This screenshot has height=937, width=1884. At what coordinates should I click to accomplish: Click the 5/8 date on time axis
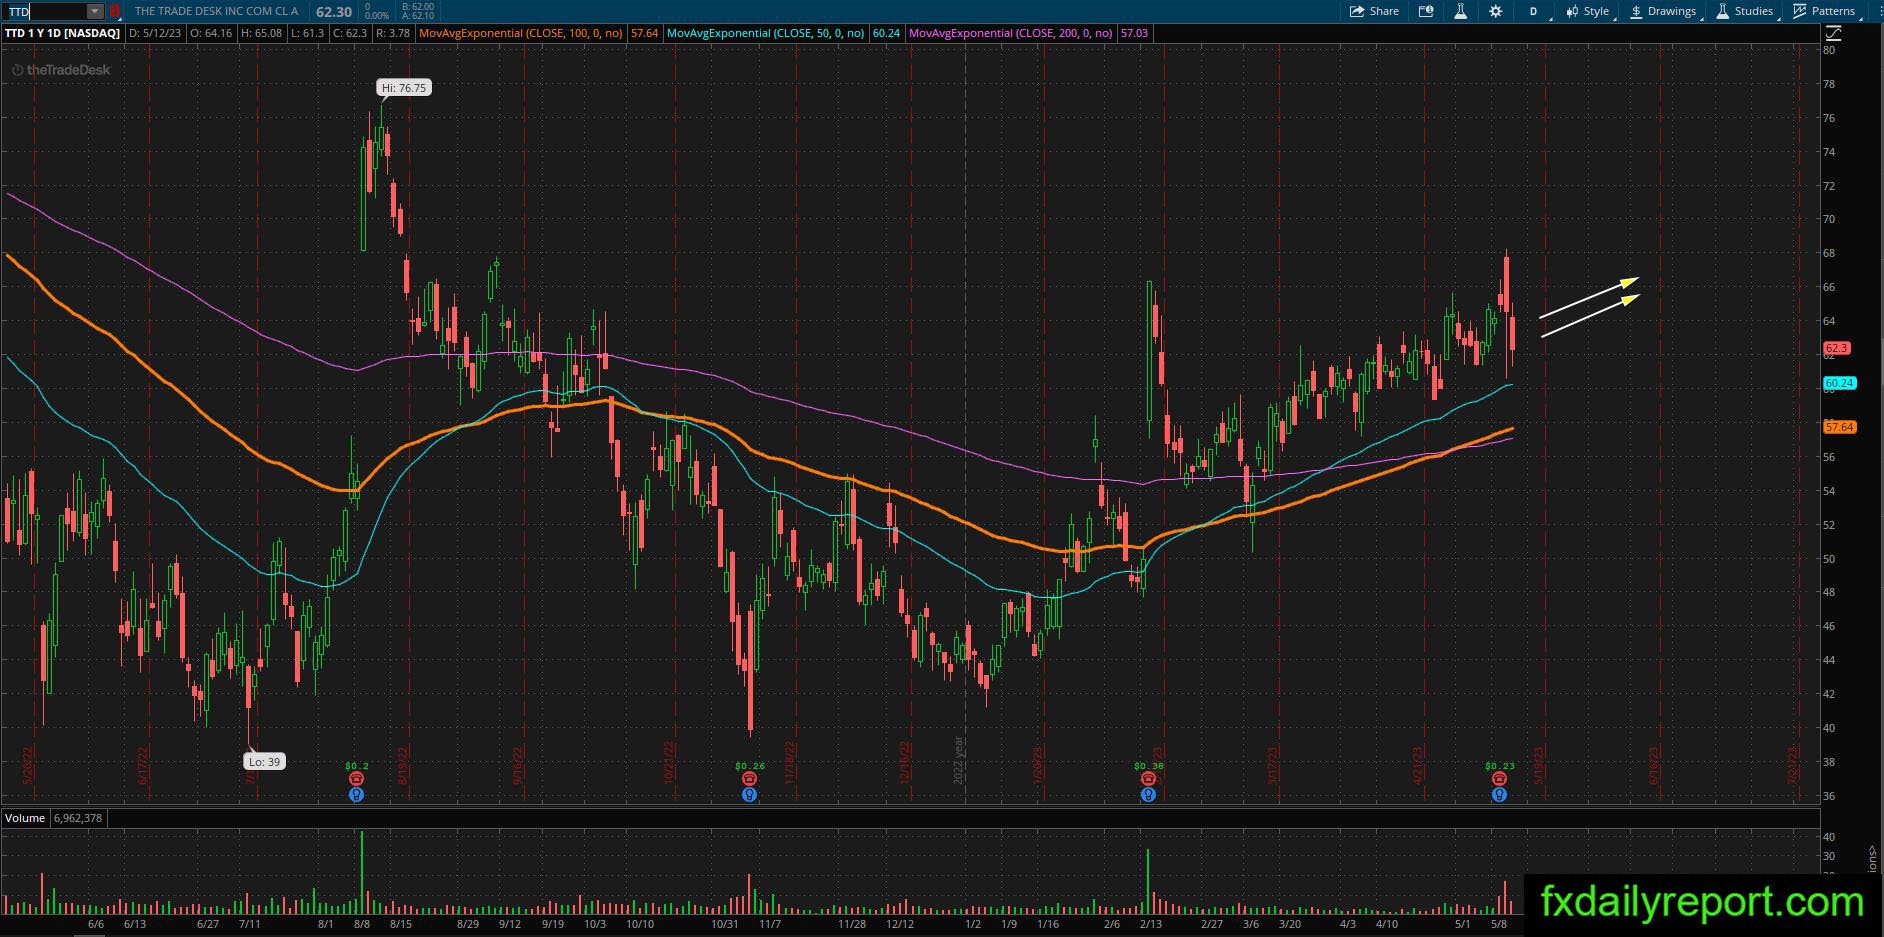pos(1498,924)
